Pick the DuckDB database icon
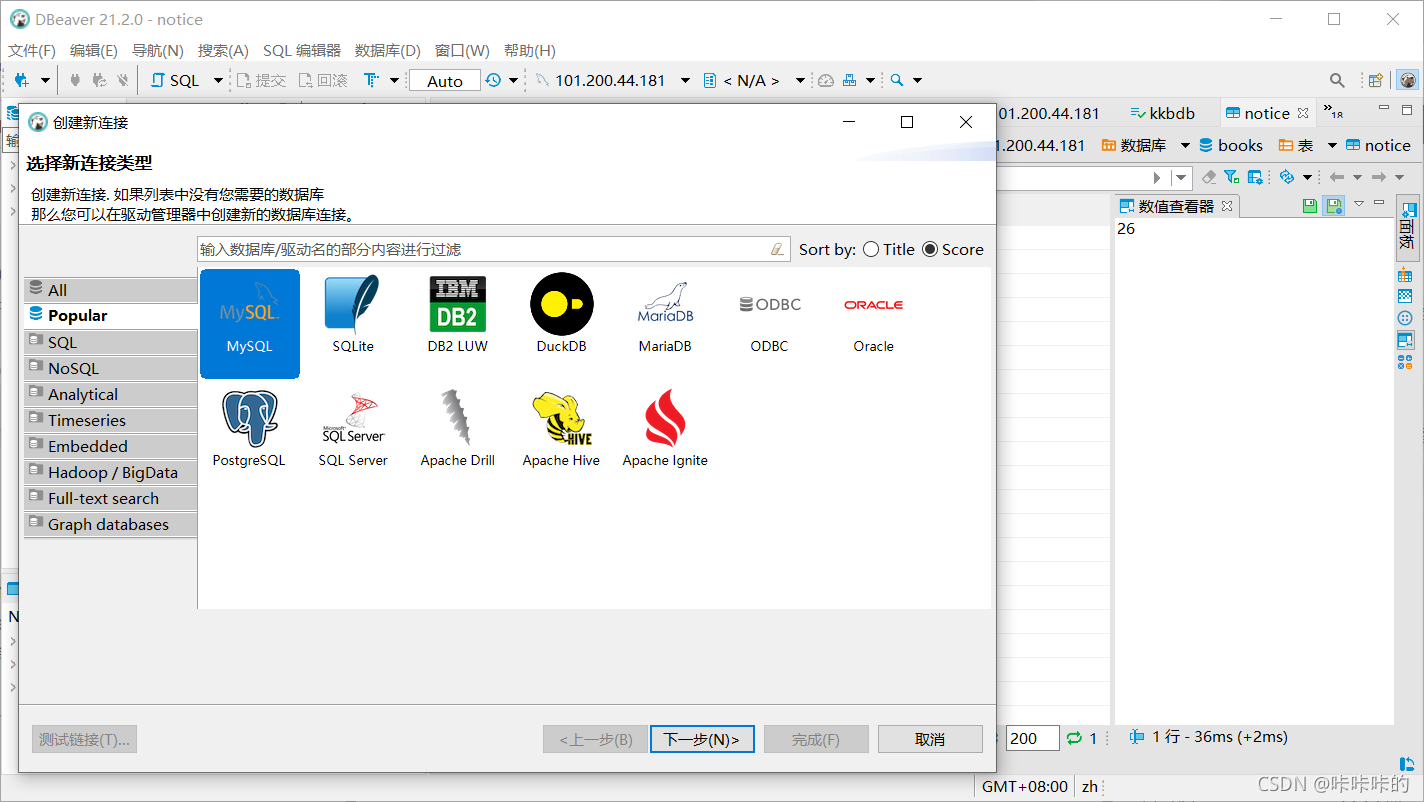Viewport: 1424px width, 802px height. (561, 314)
